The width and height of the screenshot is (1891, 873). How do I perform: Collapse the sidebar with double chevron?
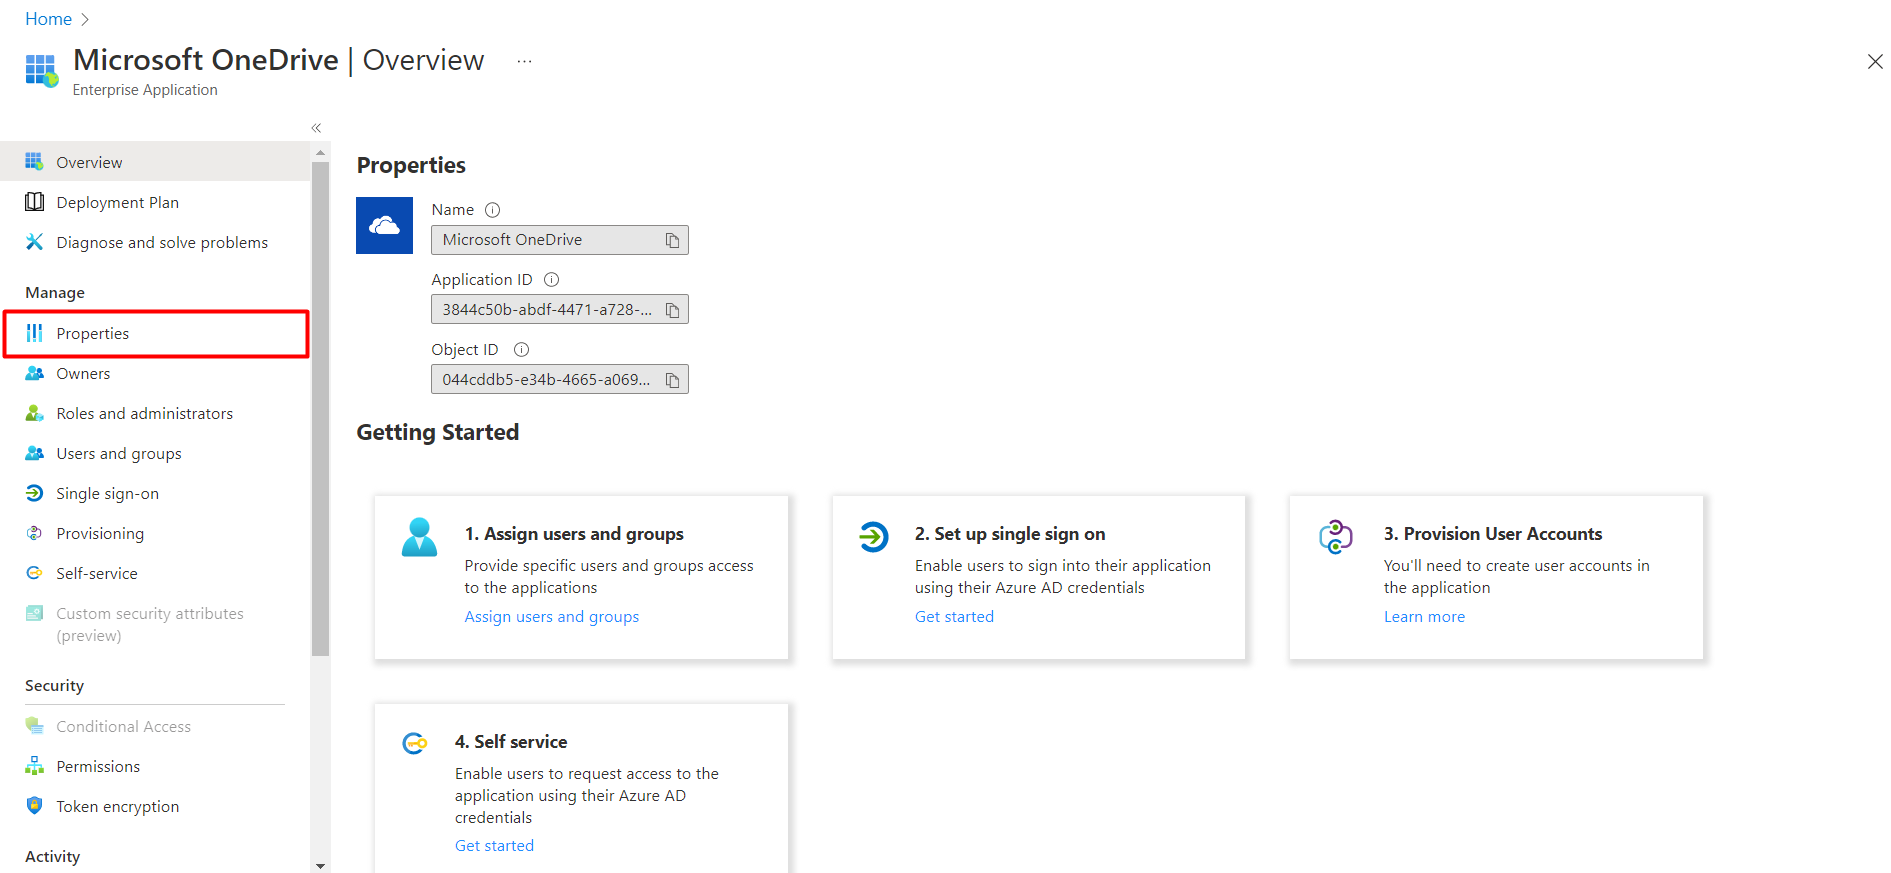tap(316, 128)
